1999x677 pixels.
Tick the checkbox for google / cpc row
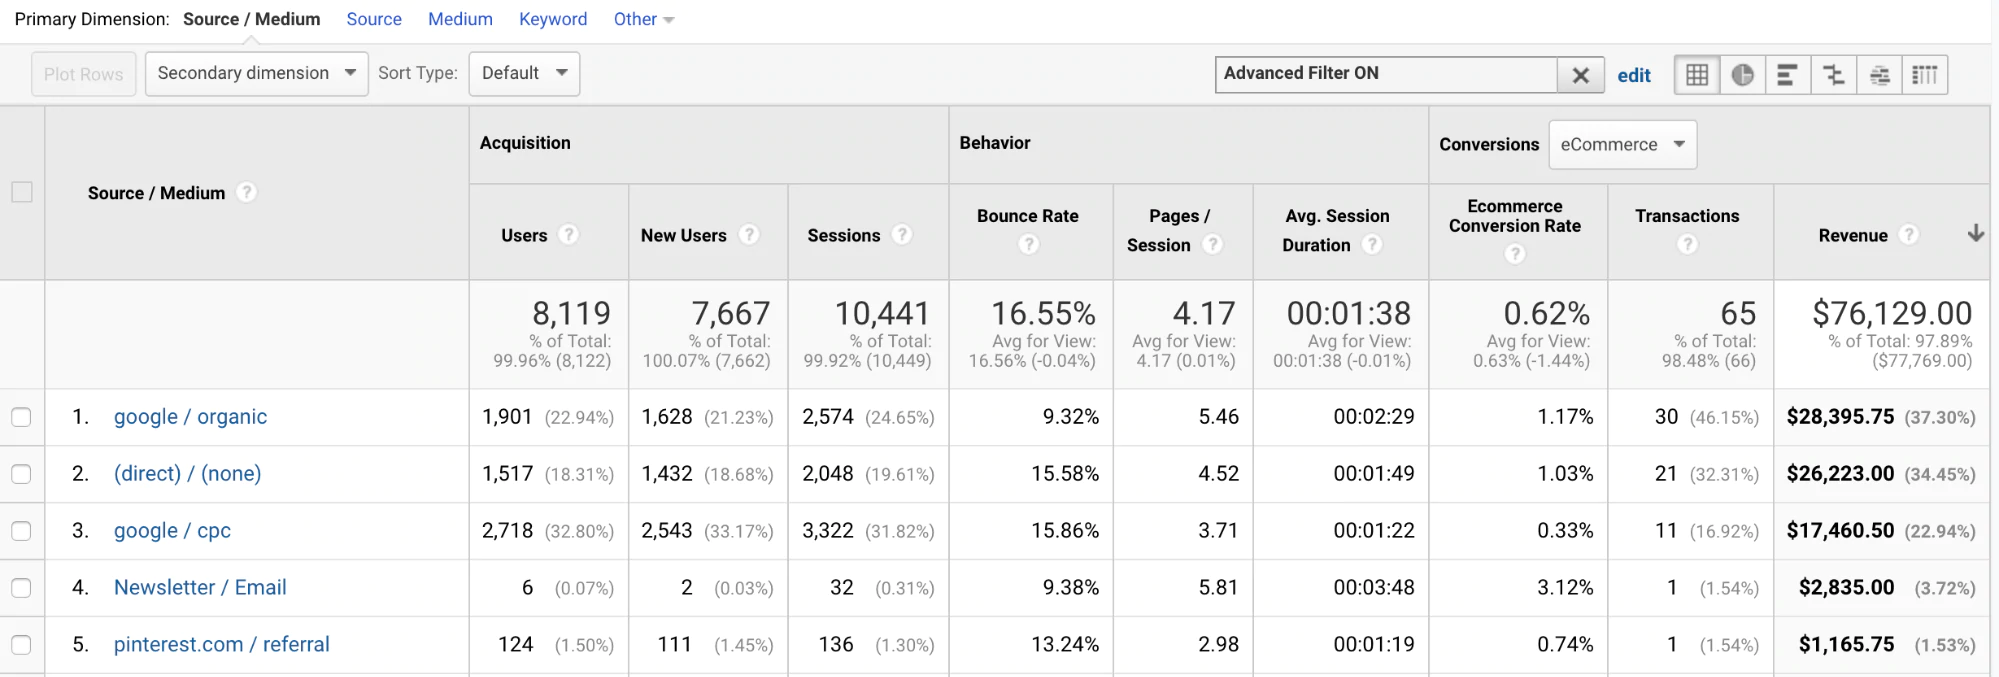coord(21,531)
